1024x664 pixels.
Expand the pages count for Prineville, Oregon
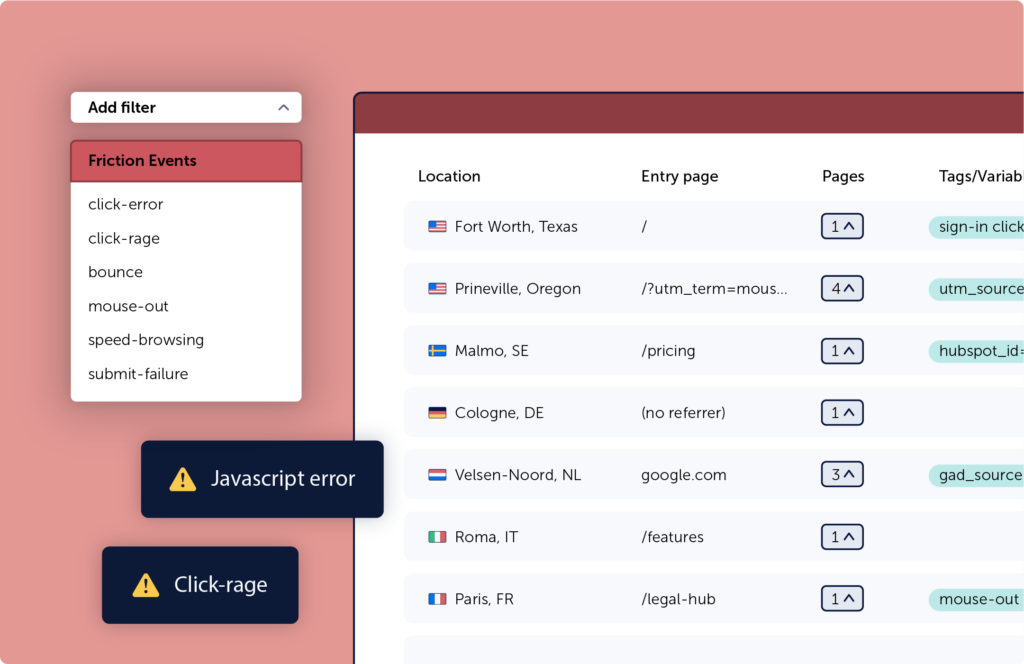[842, 288]
